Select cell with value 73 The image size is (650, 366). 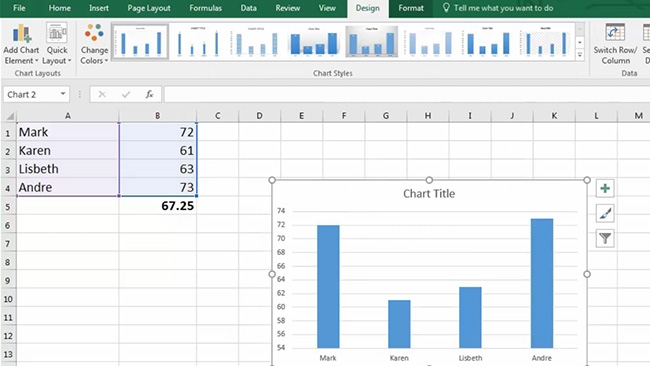(158, 187)
